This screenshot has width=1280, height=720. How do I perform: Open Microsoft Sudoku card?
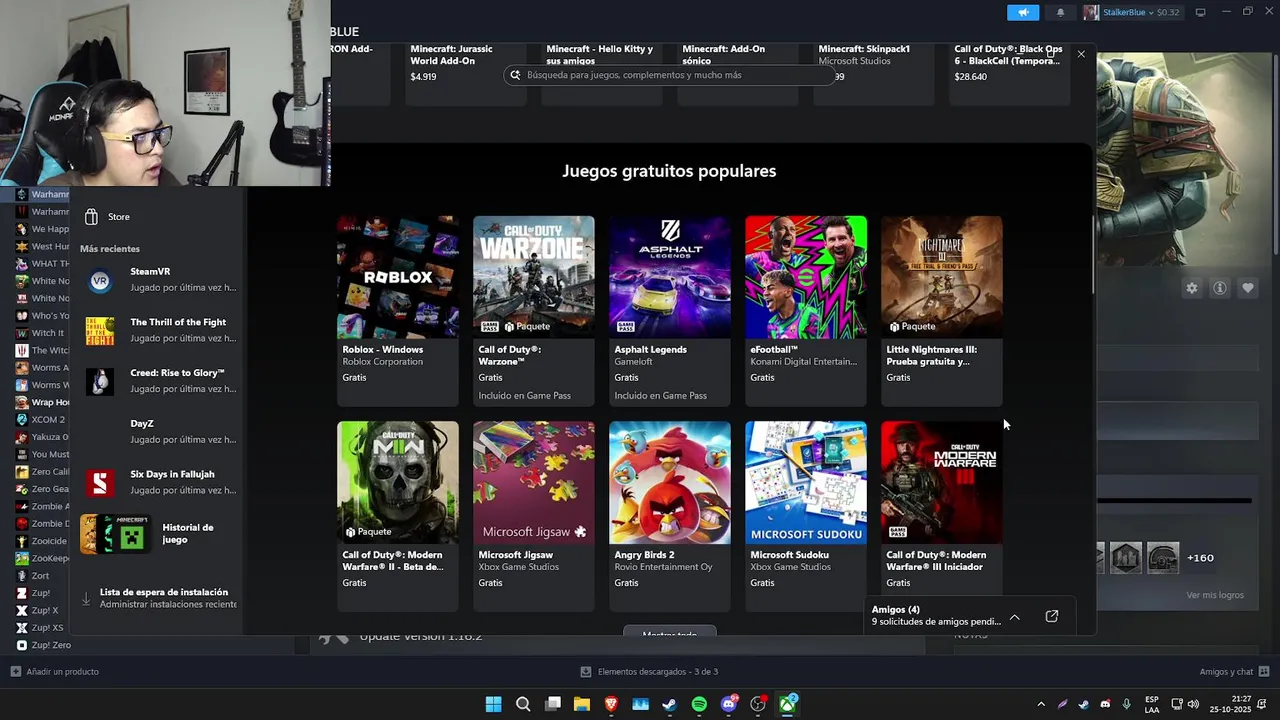pos(806,516)
